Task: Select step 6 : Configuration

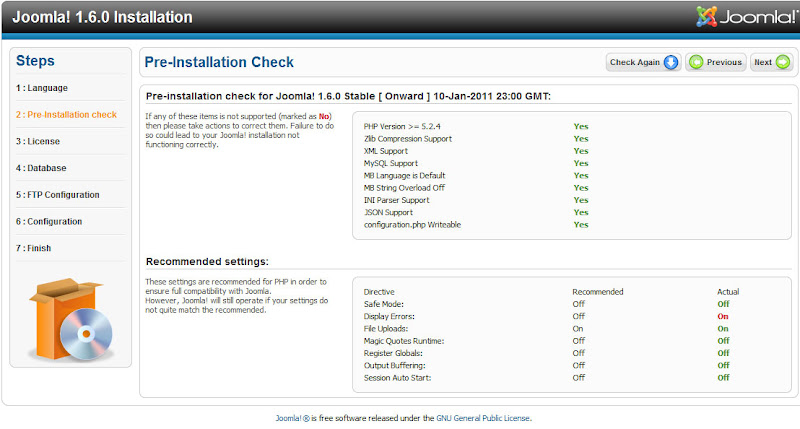Action: [49, 221]
